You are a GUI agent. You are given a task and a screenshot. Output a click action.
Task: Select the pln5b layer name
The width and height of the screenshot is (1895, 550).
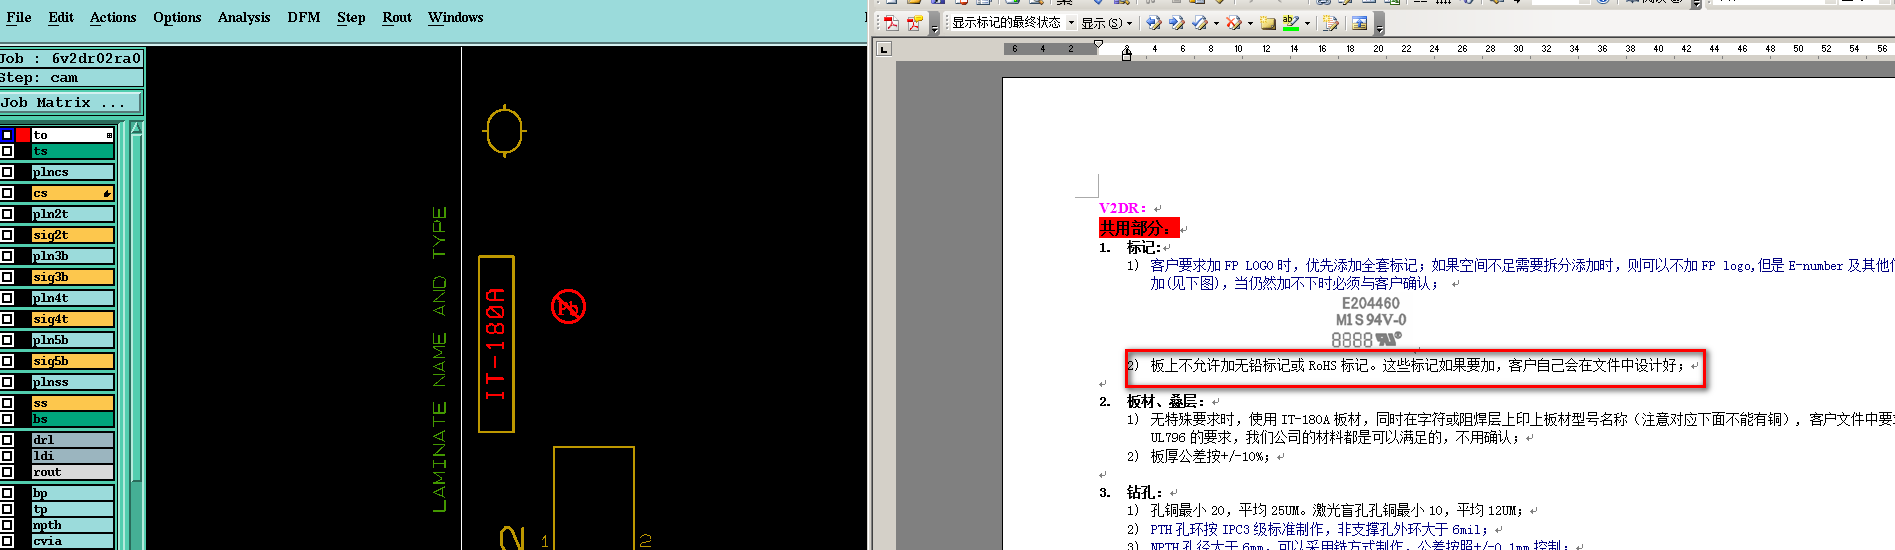(72, 340)
